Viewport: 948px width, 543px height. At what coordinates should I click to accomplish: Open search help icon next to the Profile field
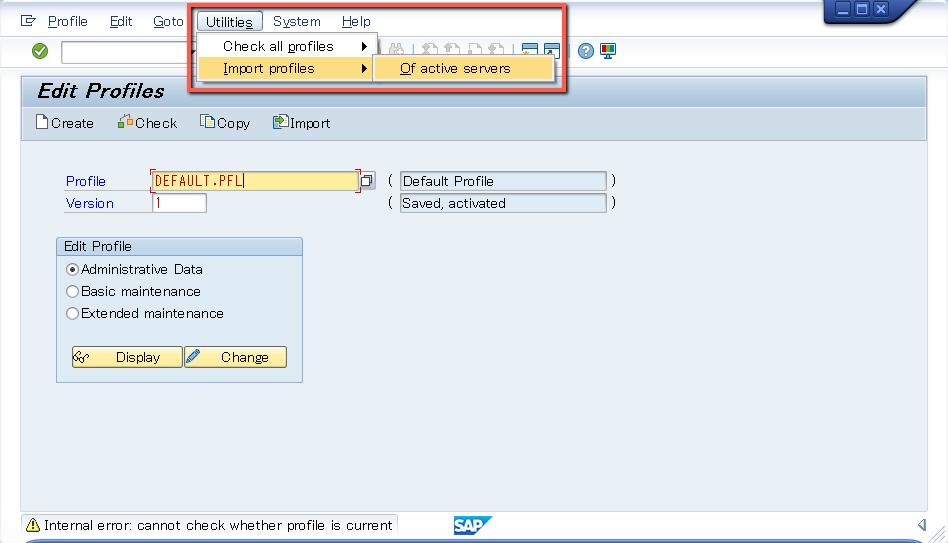[366, 181]
